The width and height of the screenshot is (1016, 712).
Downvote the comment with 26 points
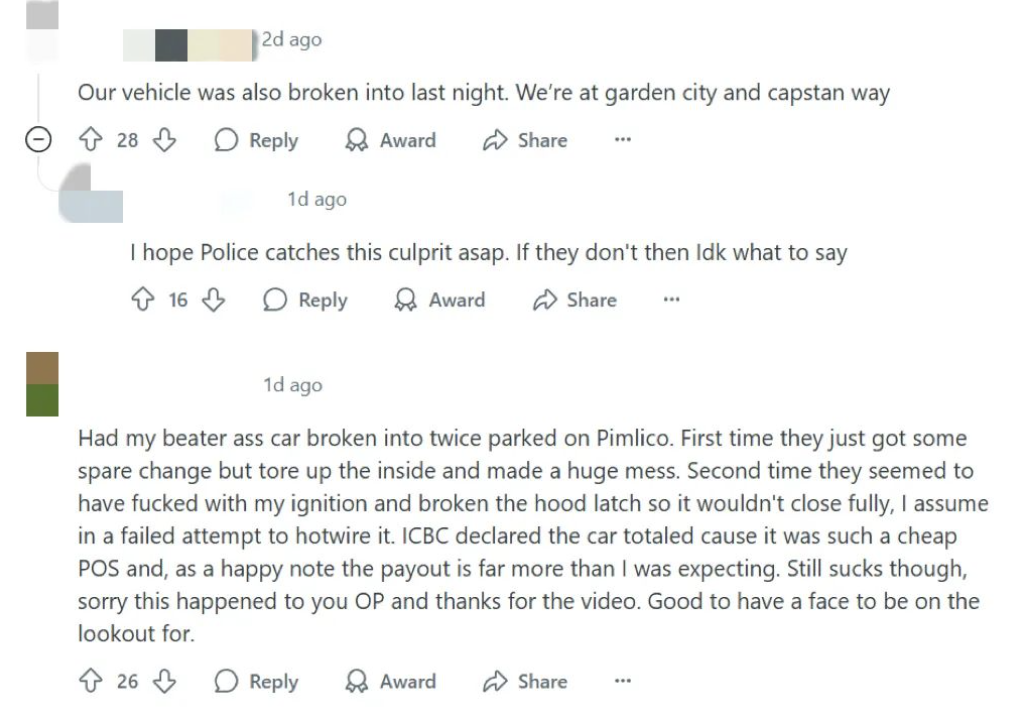coord(165,680)
